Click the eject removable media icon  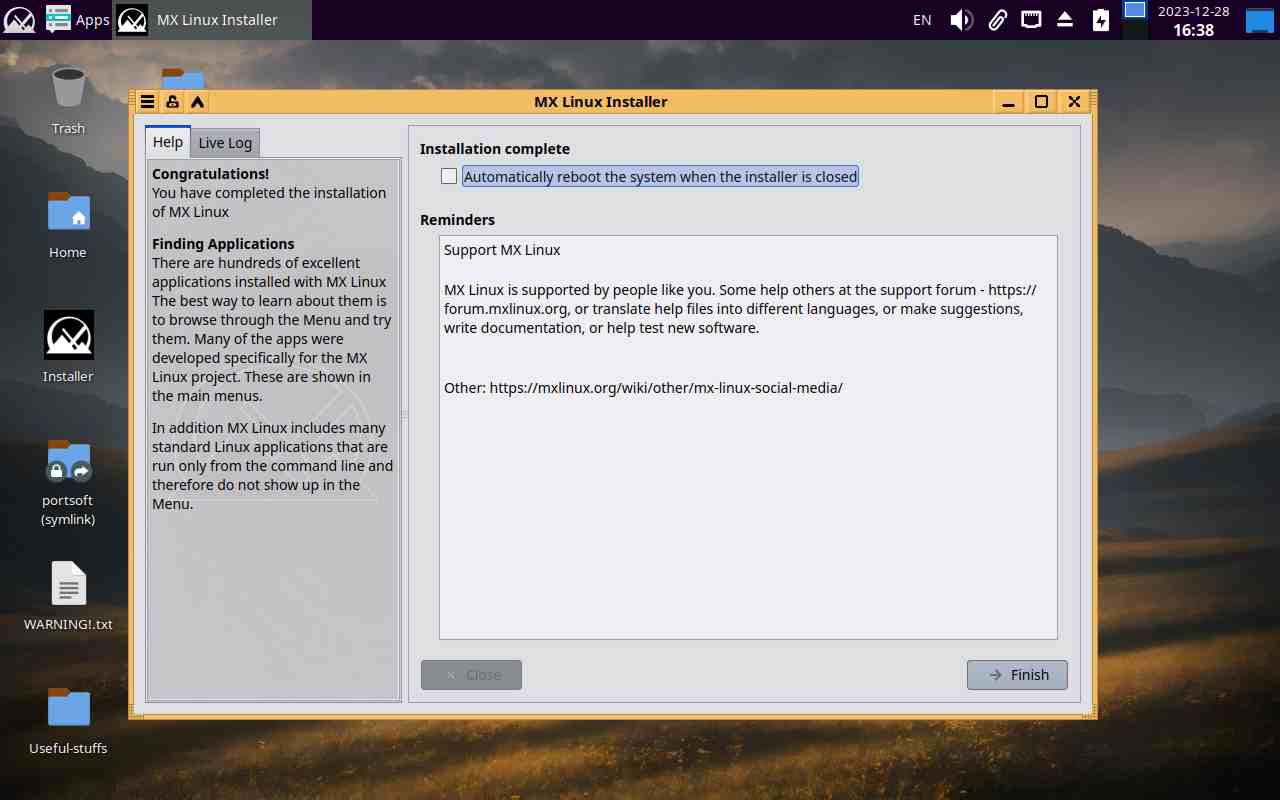1065,20
